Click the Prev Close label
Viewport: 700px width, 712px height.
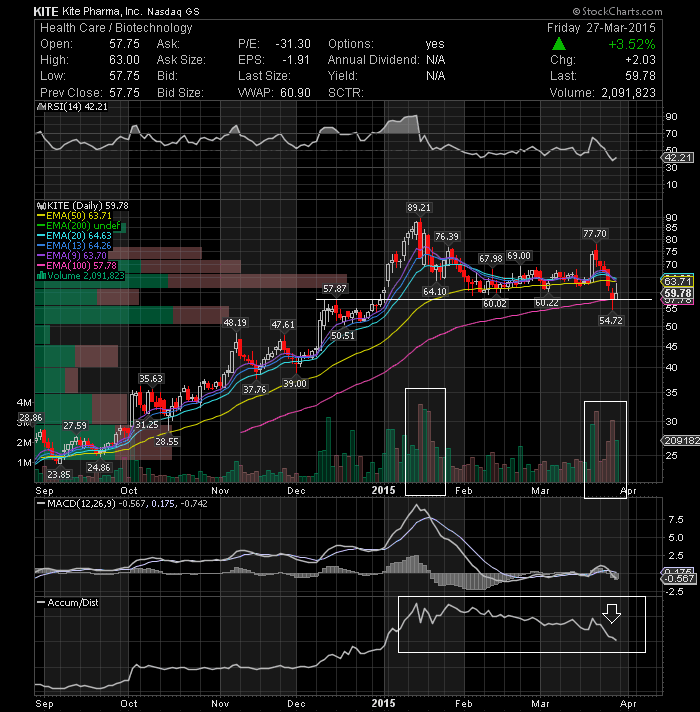click(71, 93)
